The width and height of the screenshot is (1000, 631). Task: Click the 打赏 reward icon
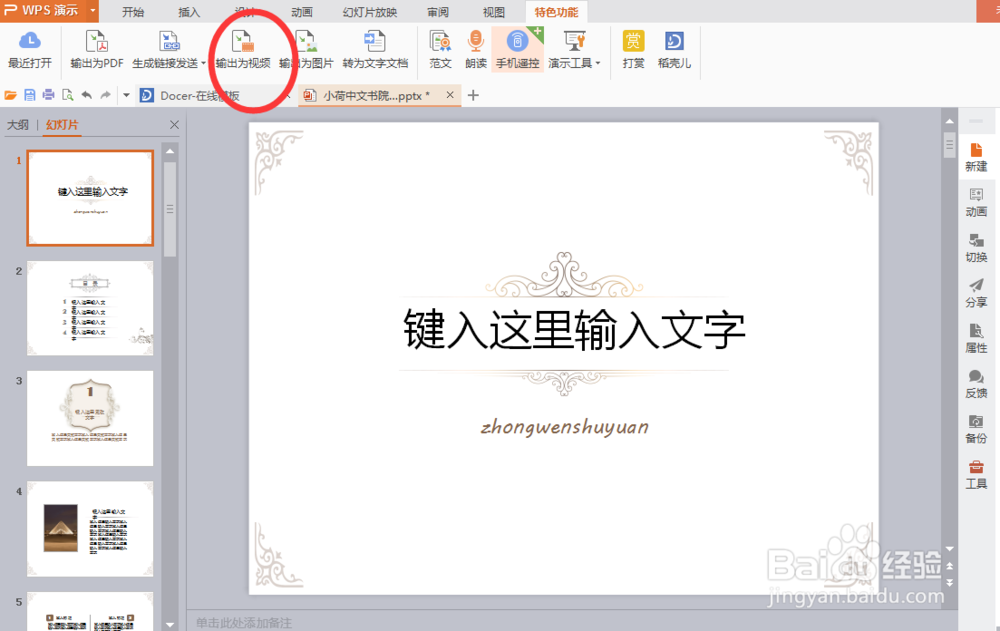coord(632,50)
